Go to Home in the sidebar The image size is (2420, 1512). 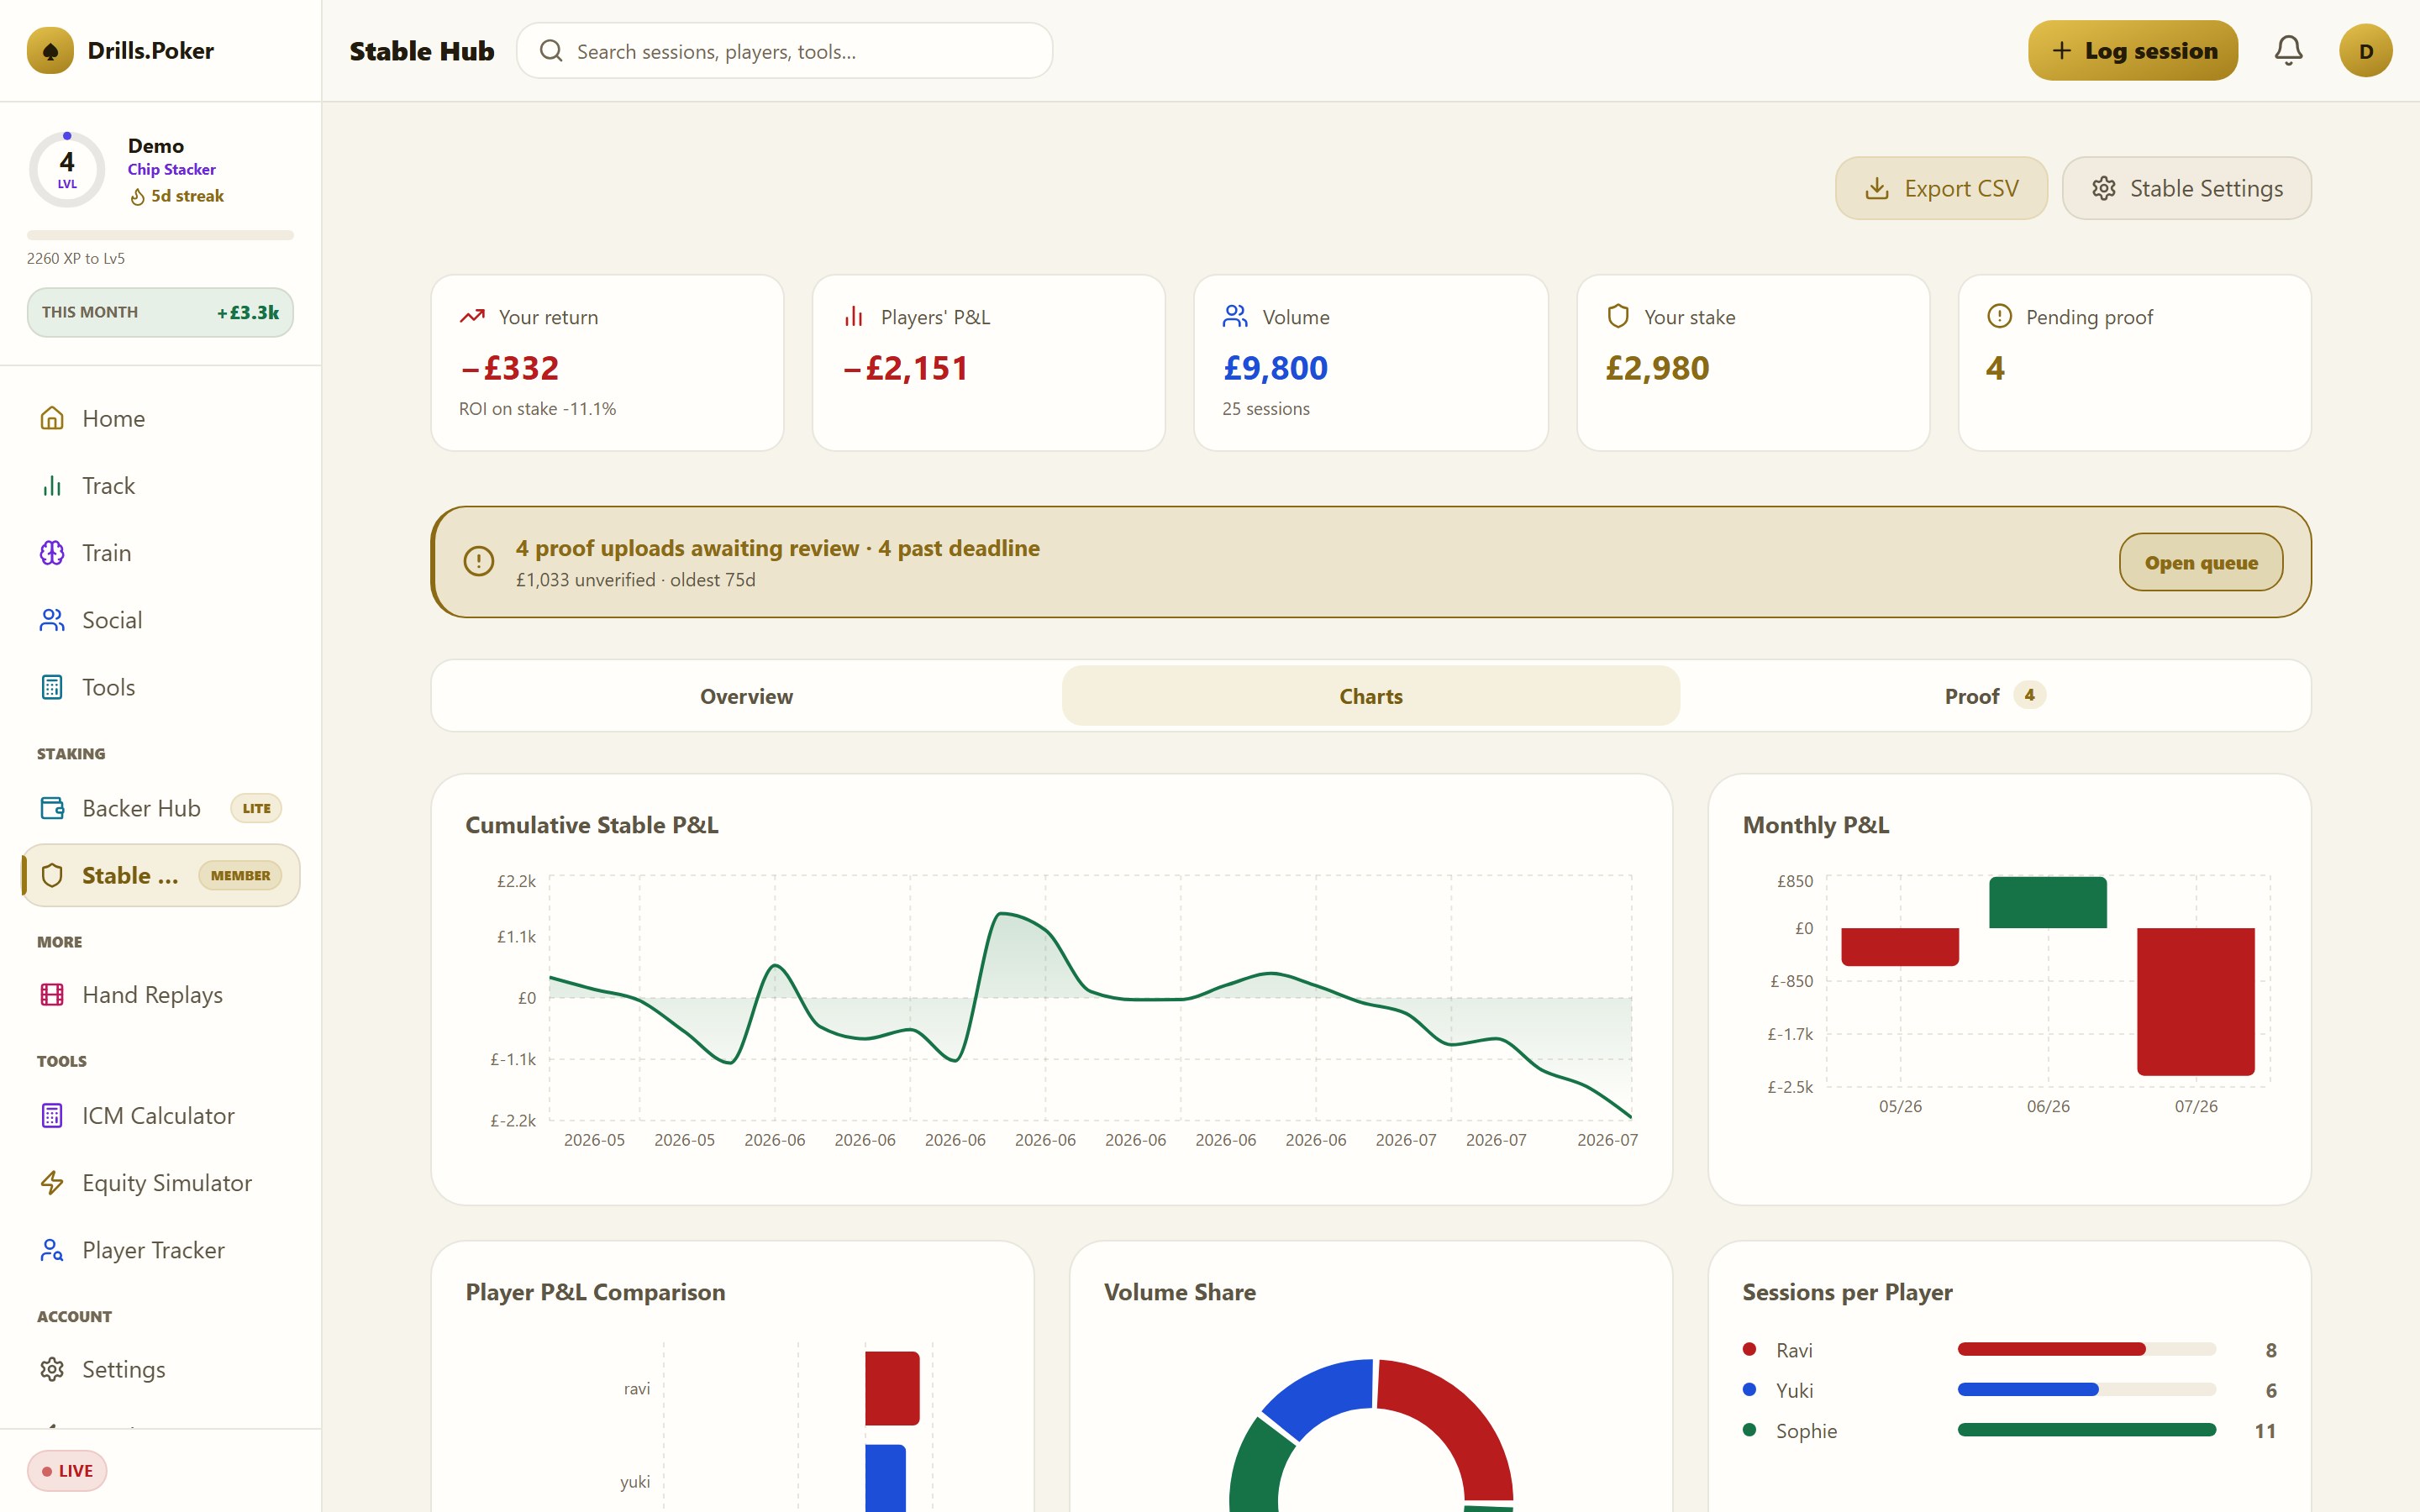pos(160,418)
